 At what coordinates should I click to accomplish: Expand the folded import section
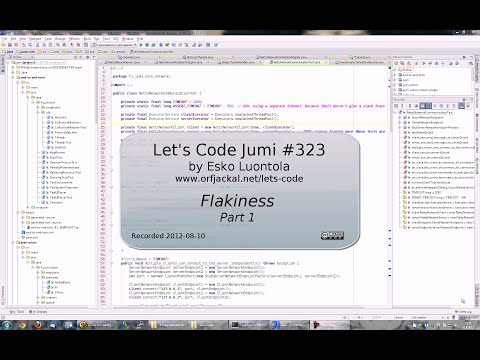[112, 85]
